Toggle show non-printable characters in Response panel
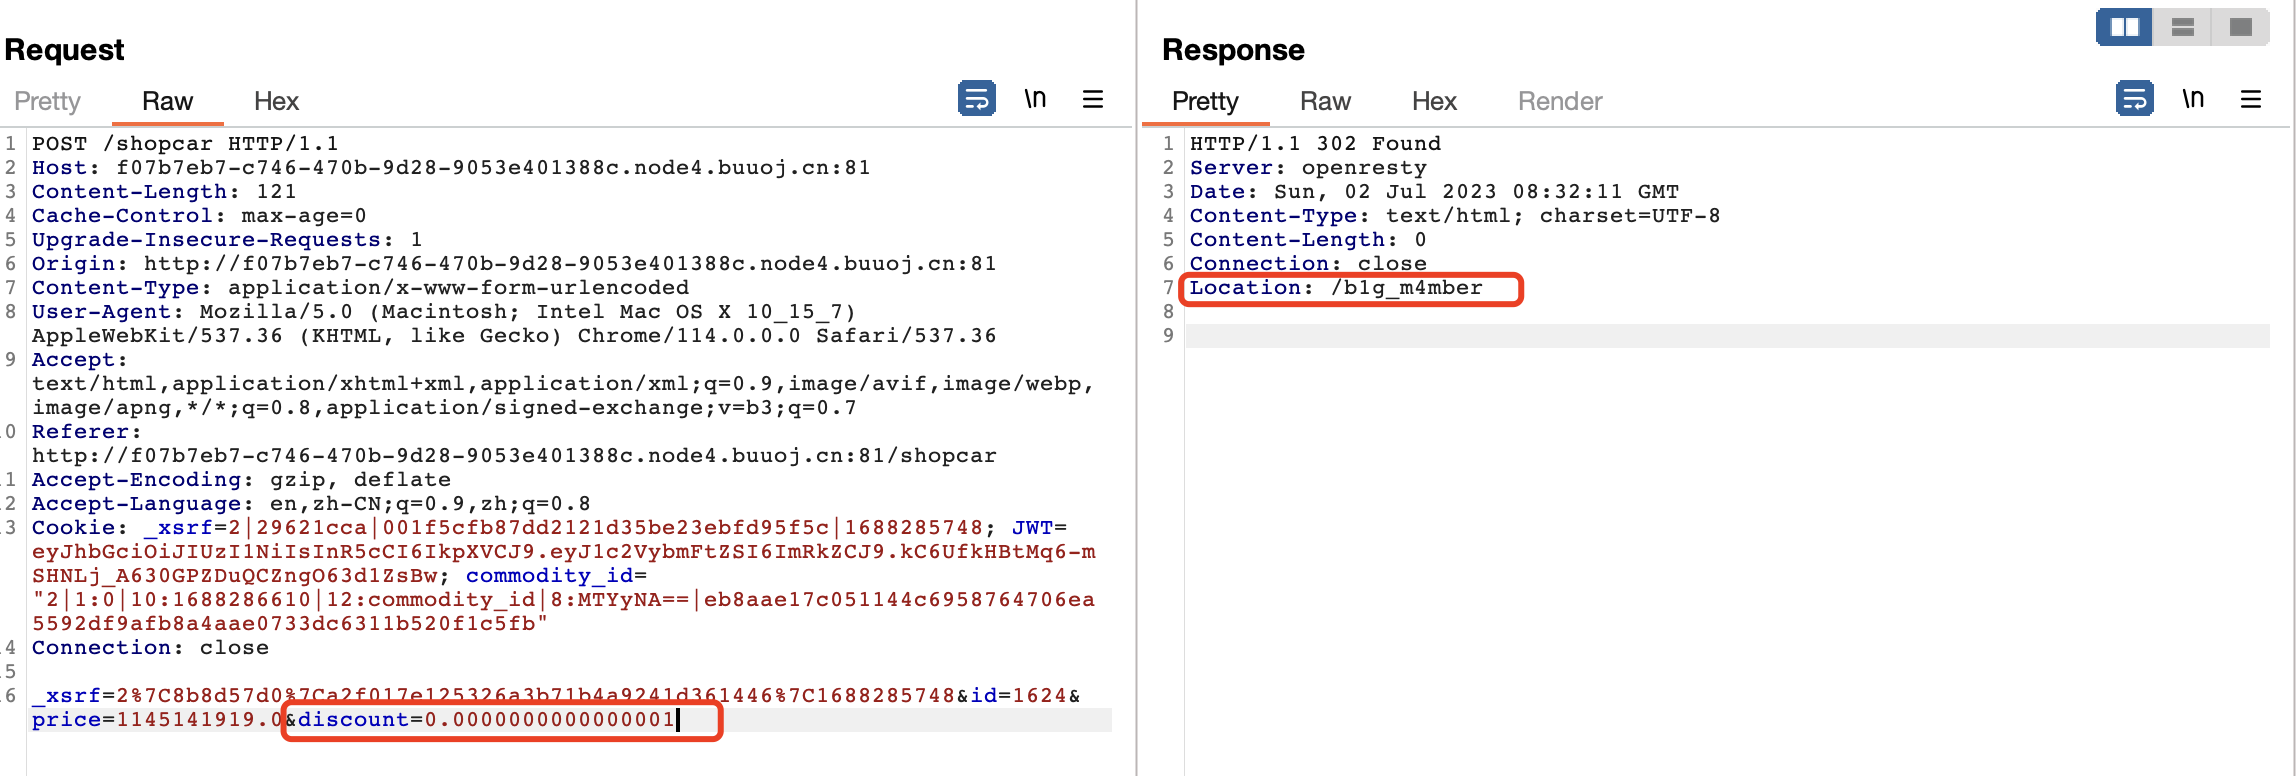 click(x=2193, y=99)
